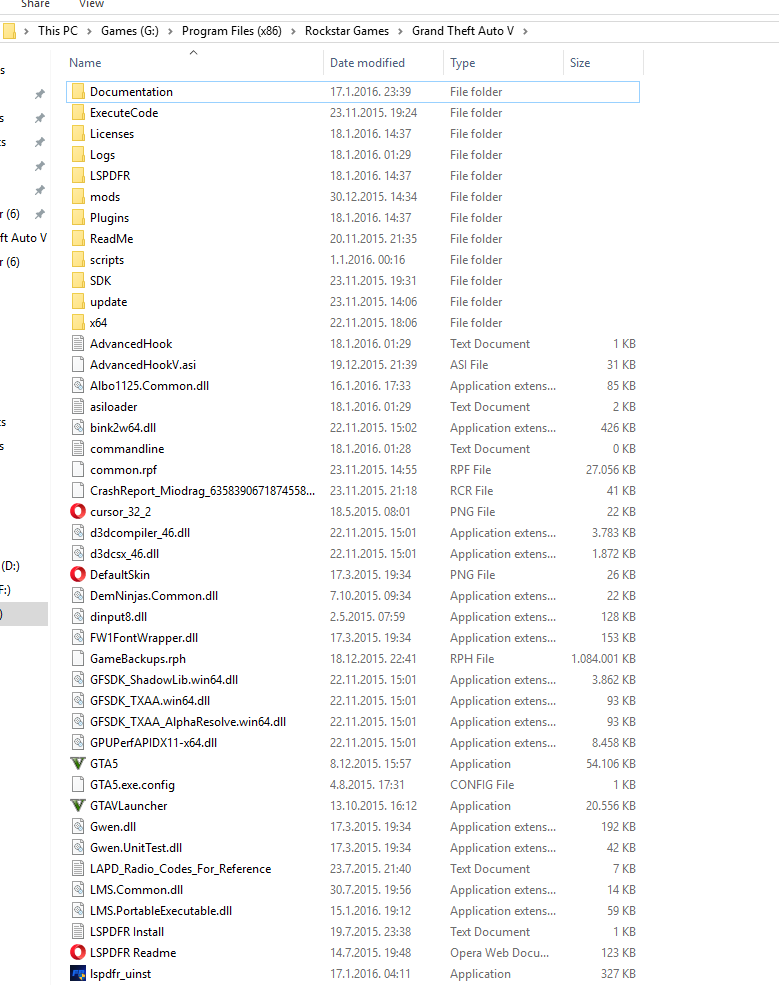Screen dimensions: 779x1006
Task: Click the AdvancedHook text document icon
Action: 78,344
